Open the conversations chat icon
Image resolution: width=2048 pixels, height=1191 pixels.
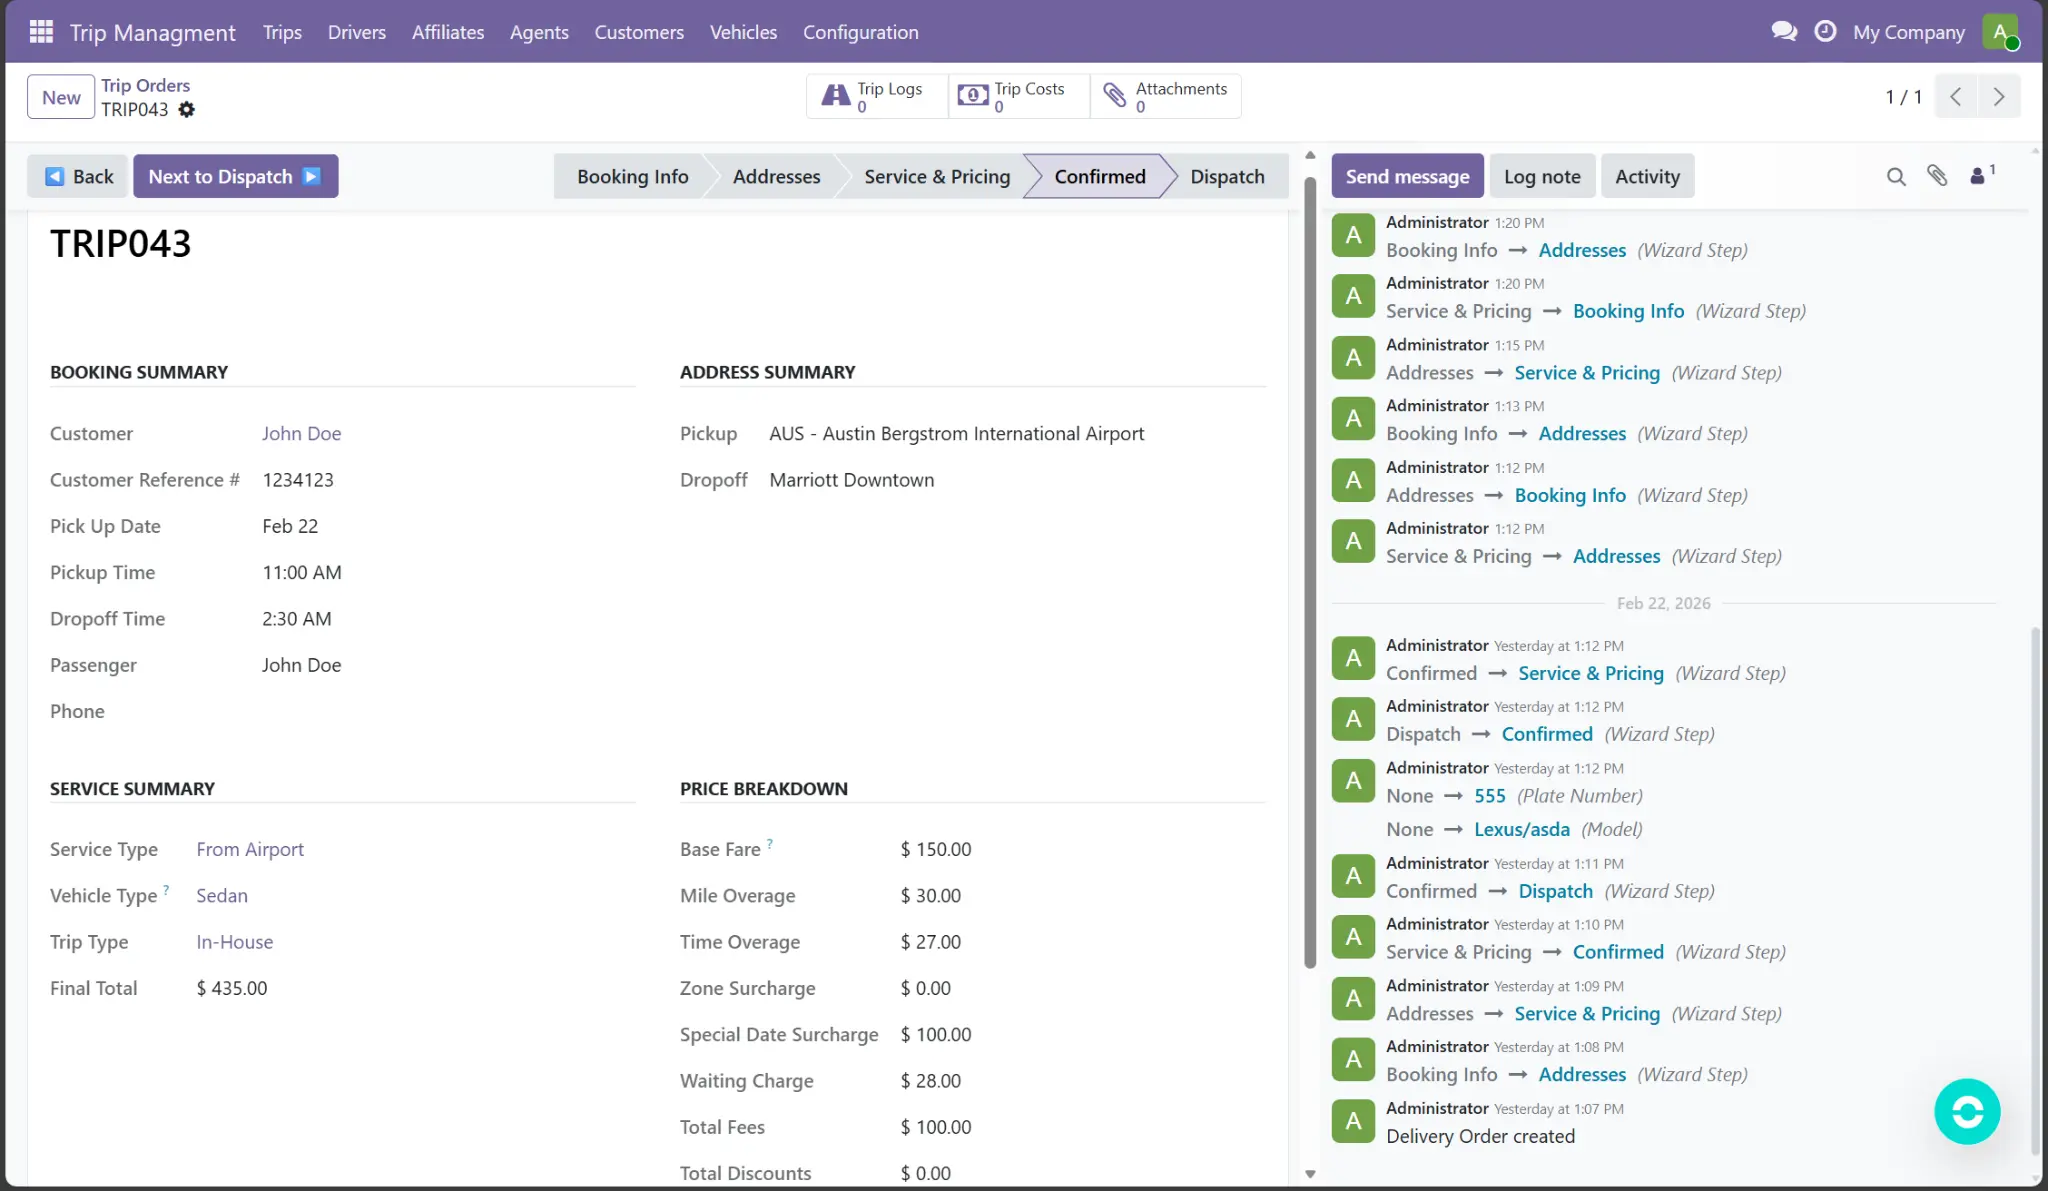point(1784,32)
